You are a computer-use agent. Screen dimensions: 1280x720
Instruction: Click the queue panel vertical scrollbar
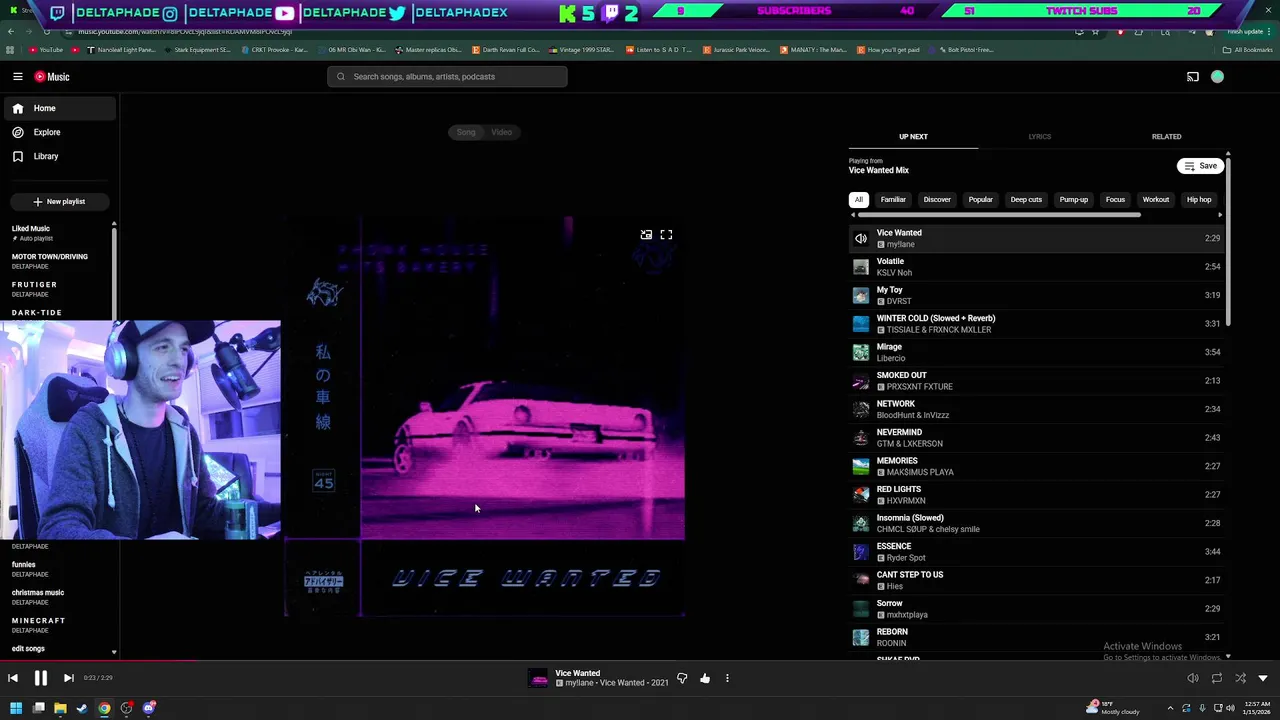[1227, 240]
